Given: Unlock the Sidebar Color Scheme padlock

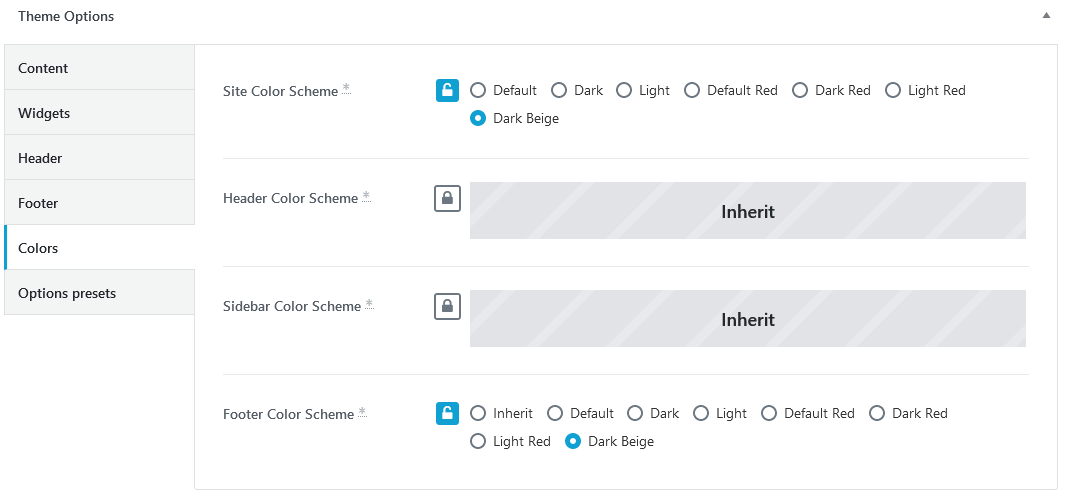Looking at the screenshot, I should point(448,306).
